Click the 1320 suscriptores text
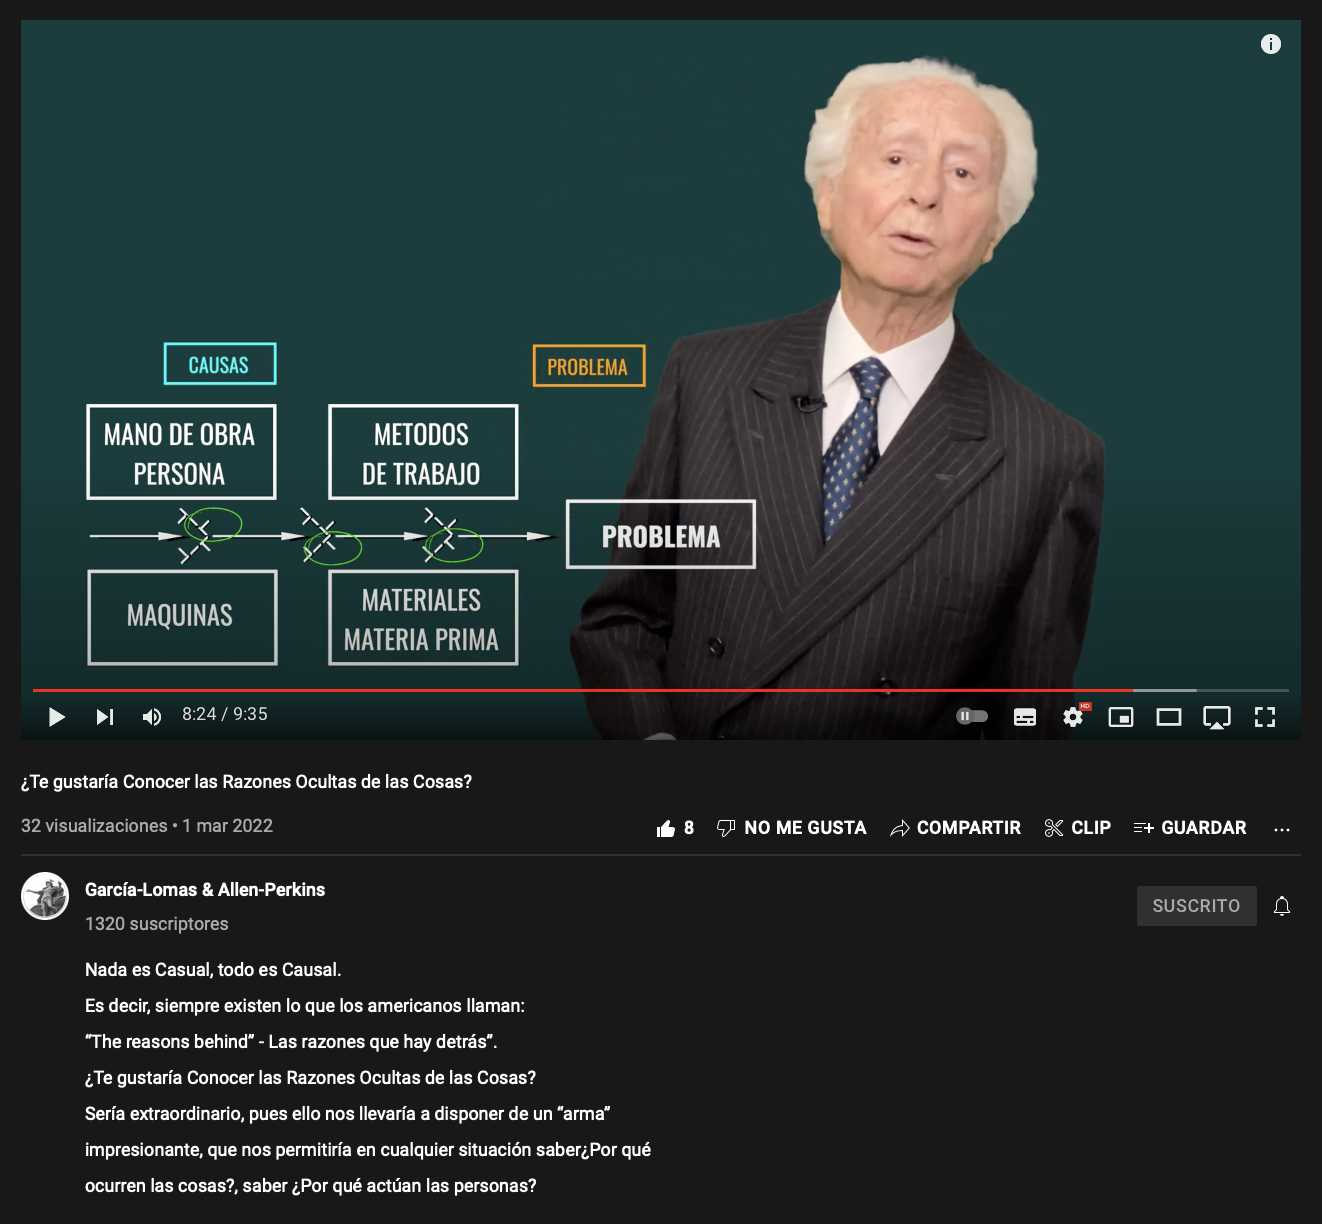This screenshot has width=1322, height=1224. click(157, 924)
